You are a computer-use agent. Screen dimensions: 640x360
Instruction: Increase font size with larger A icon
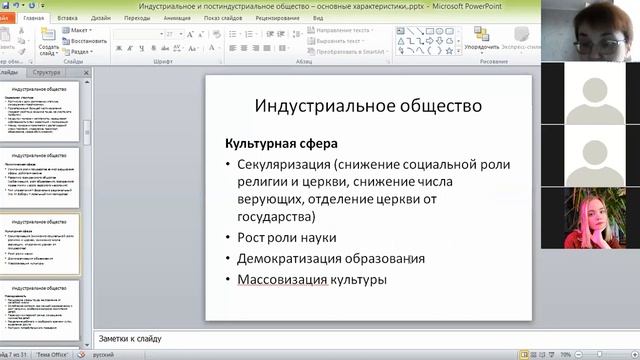pyautogui.click(x=190, y=35)
